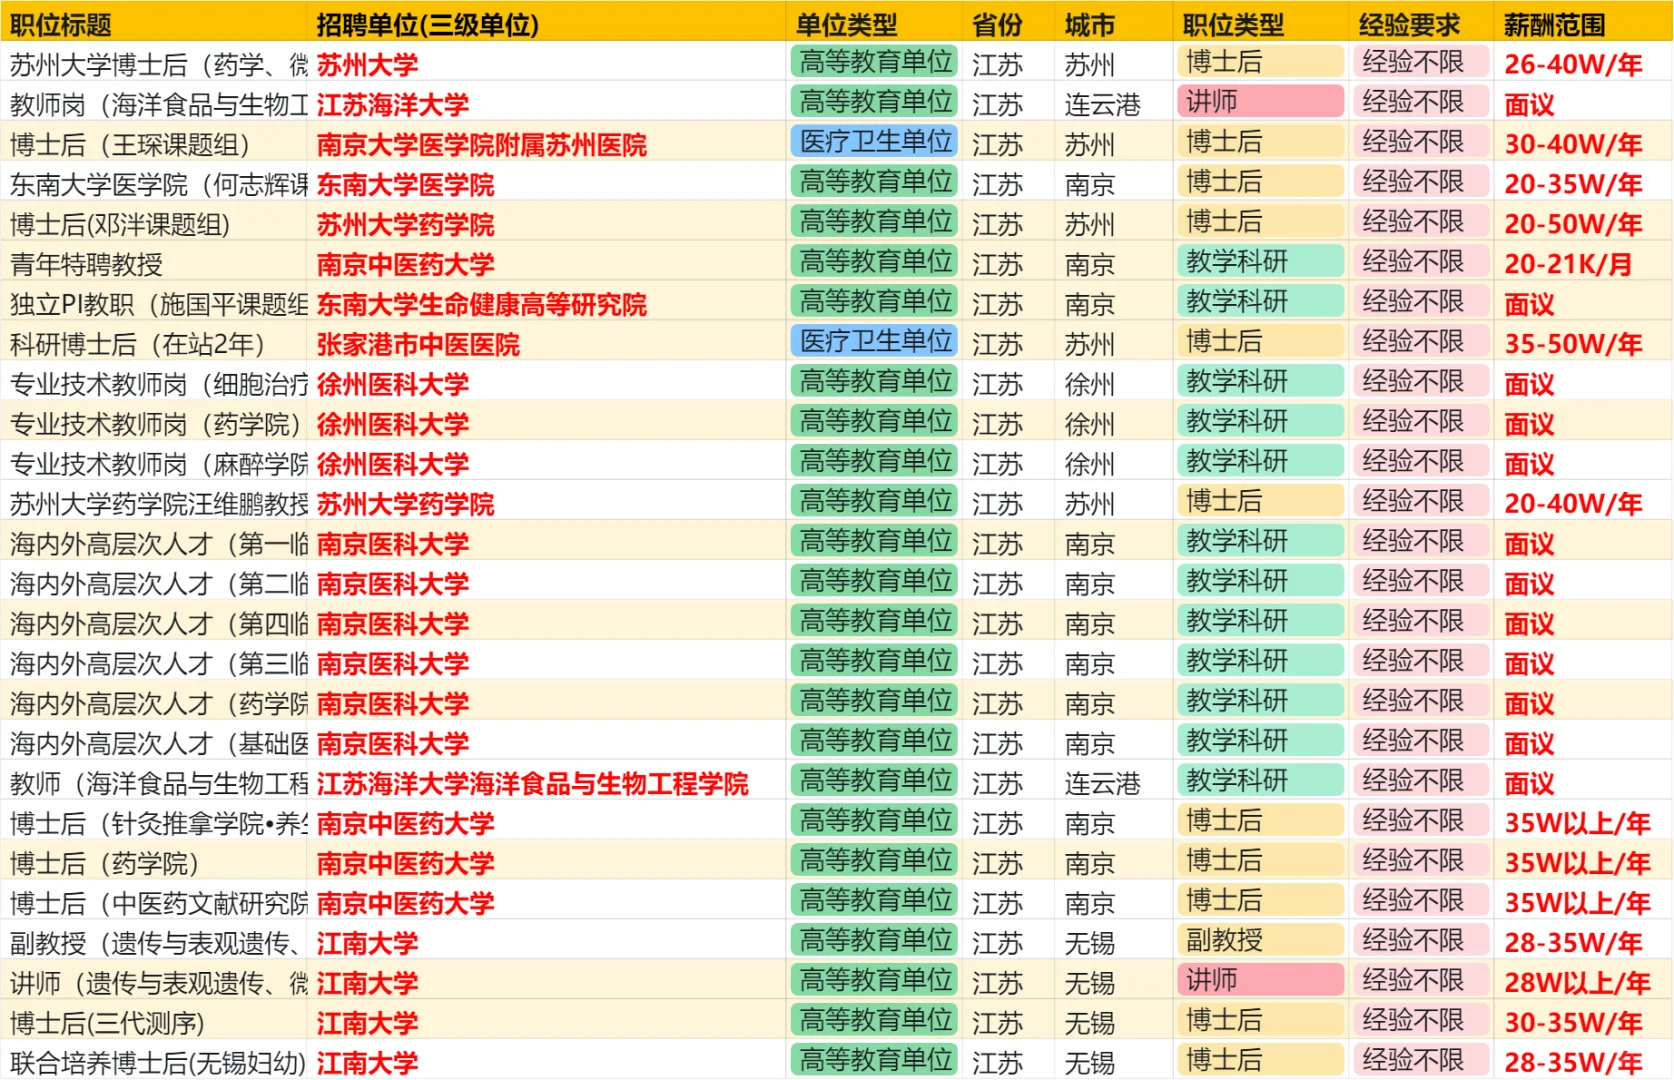Click 医疗卫生单位 tag in 科研博士后 row
Screen dimensions: 1674x1080
(874, 342)
